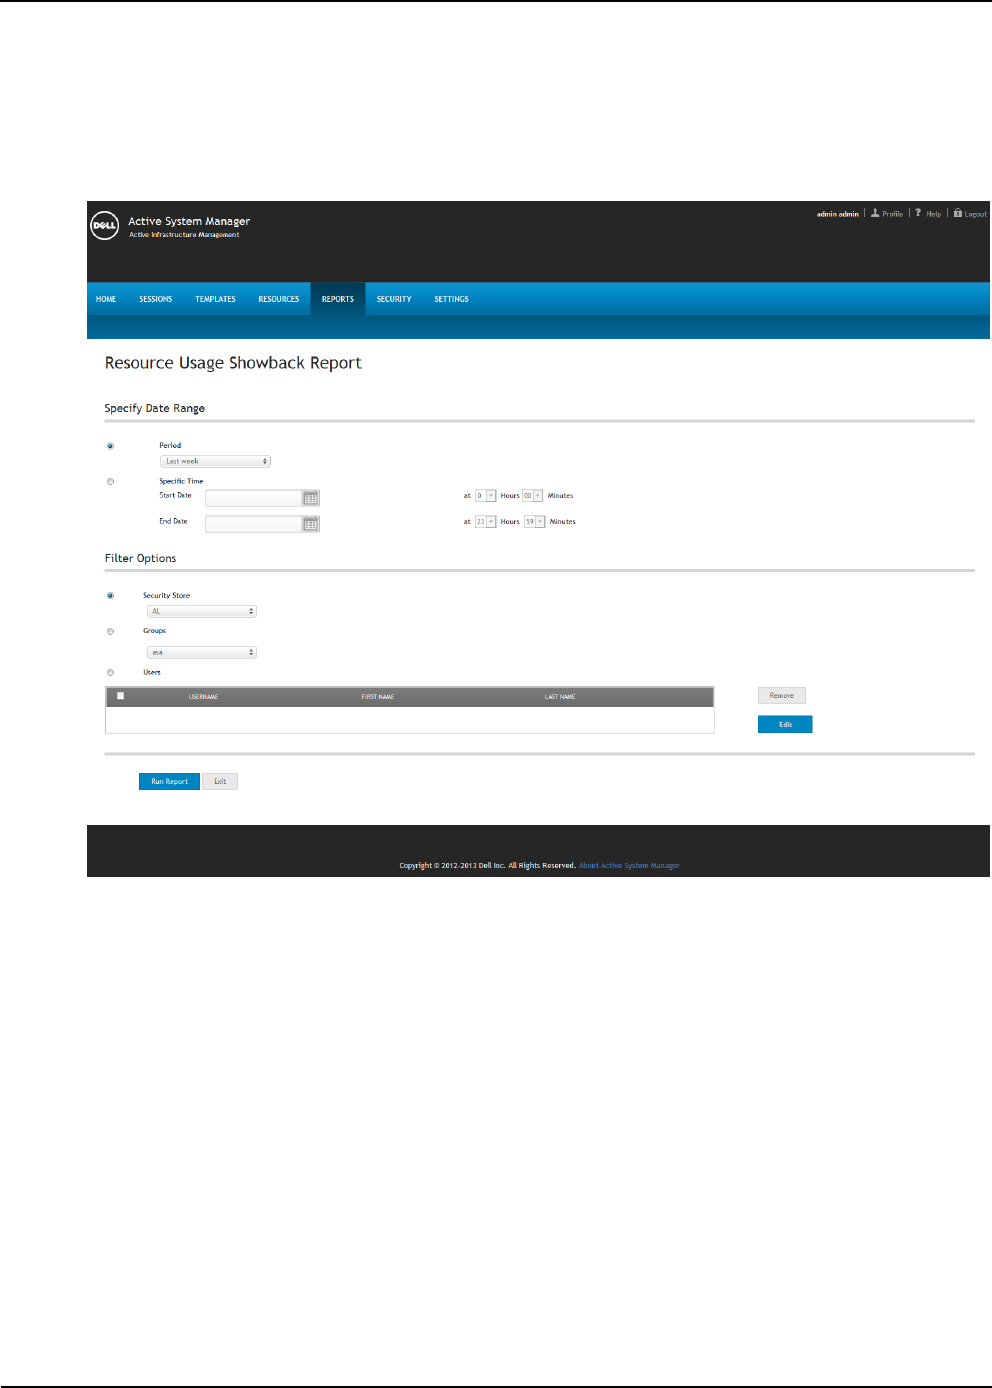Click the USERNAME column header
The image size is (992, 1388).
pyautogui.click(x=203, y=697)
